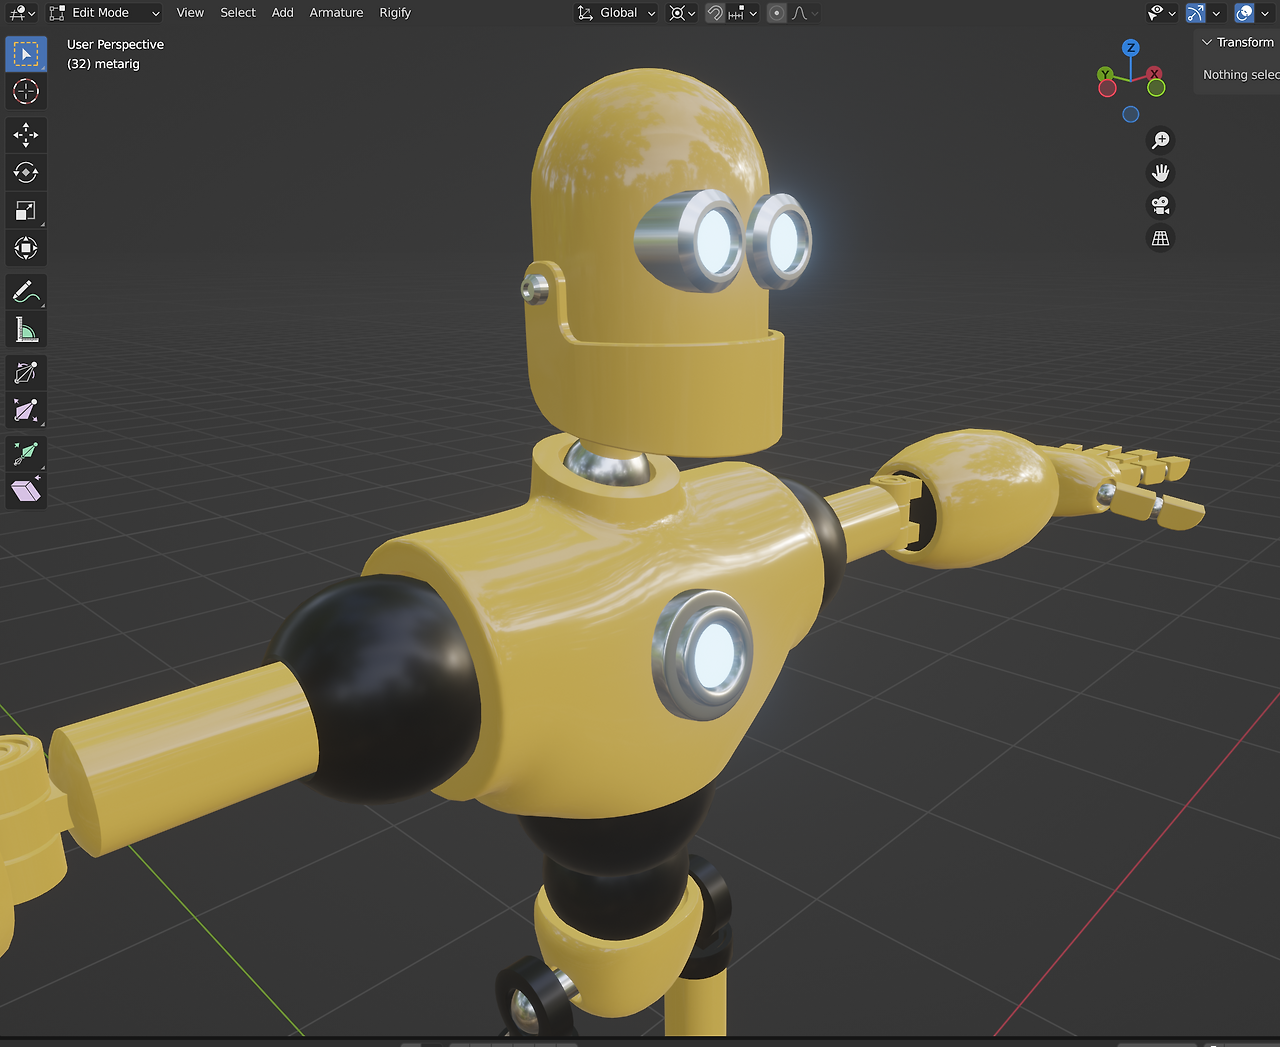Image resolution: width=1280 pixels, height=1047 pixels.
Task: Activate the combined Transform tool
Action: click(26, 248)
